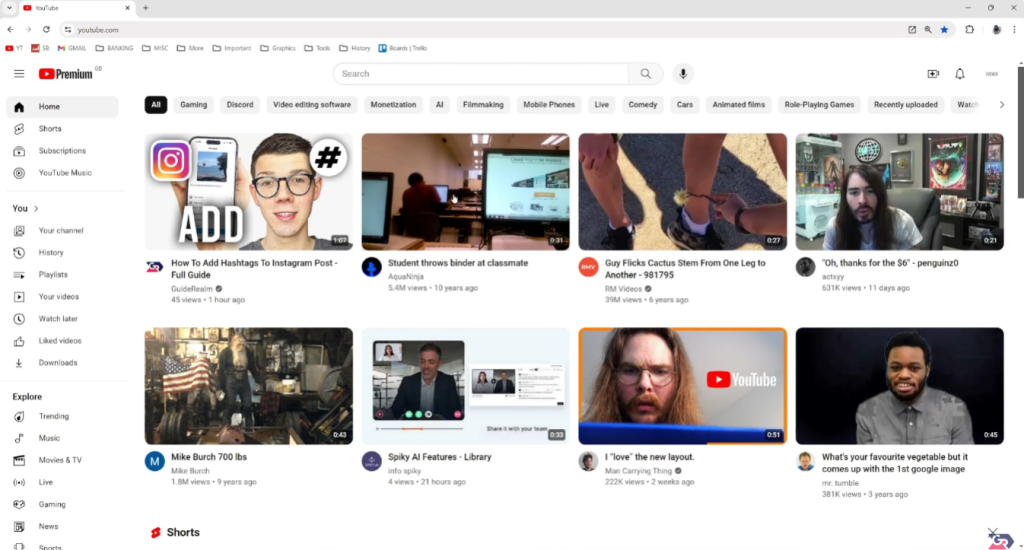Select the All filter chip
This screenshot has width=1024, height=550.
(156, 105)
